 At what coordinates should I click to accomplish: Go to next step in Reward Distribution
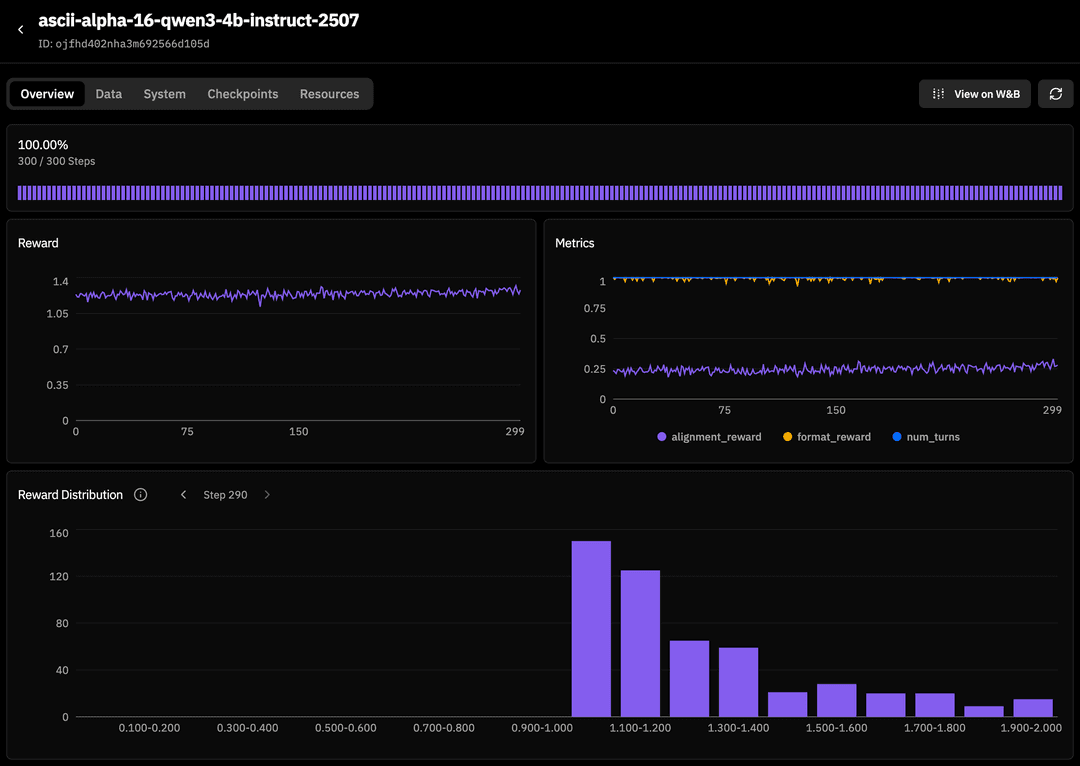[267, 495]
